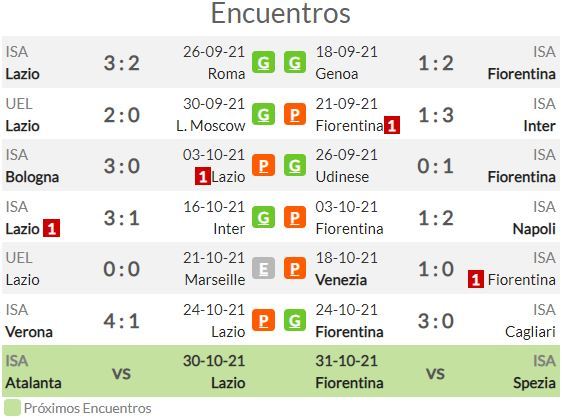Open the Lazio 3:2 Roma score

(x=122, y=63)
